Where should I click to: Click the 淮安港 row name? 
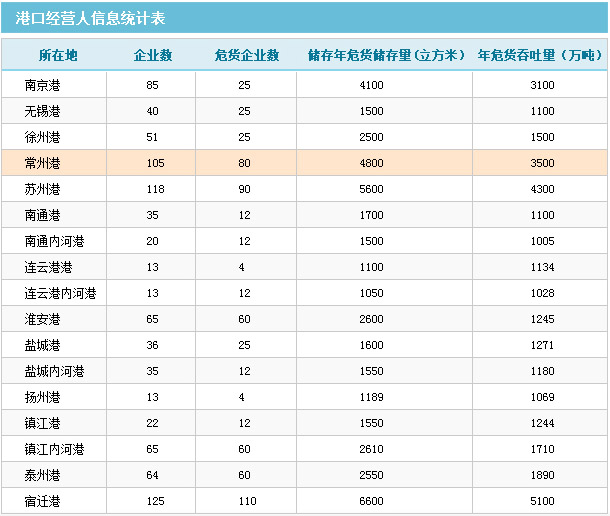tap(43, 319)
